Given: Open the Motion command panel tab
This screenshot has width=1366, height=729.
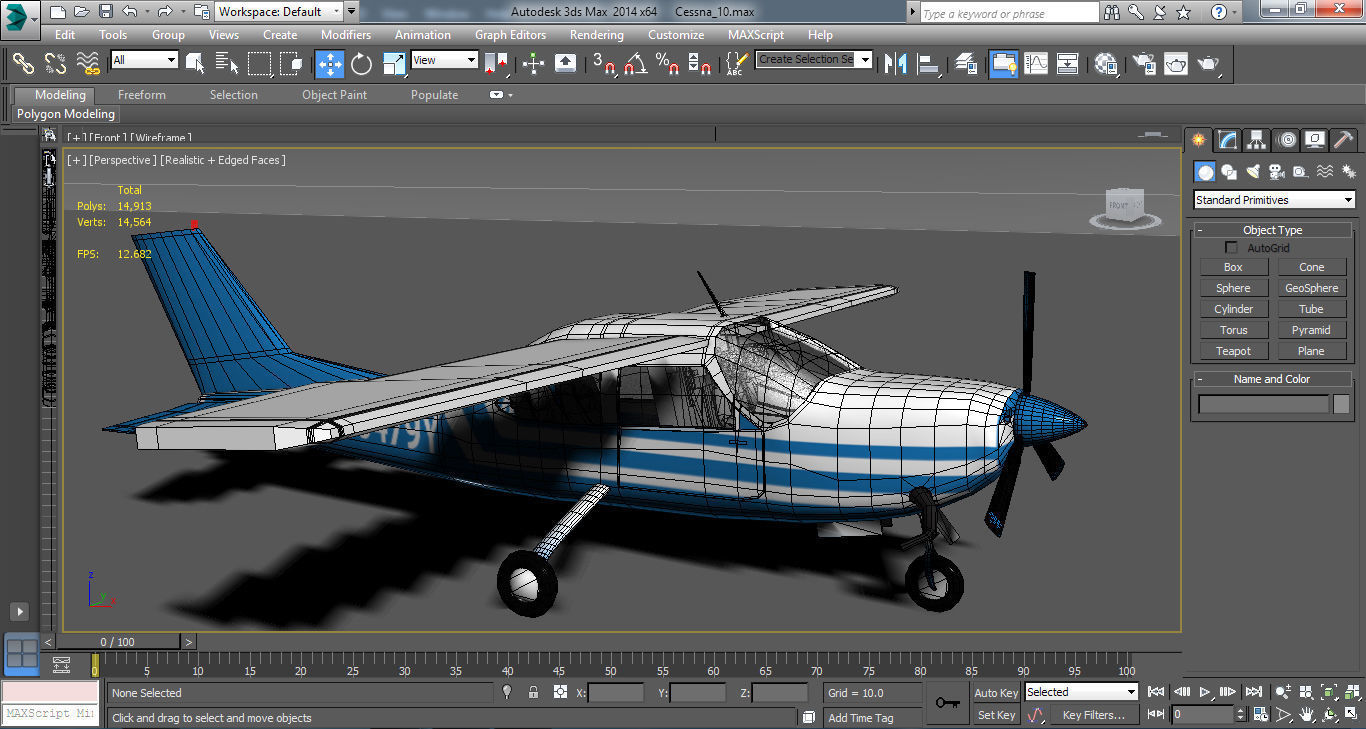Looking at the screenshot, I should point(1286,140).
